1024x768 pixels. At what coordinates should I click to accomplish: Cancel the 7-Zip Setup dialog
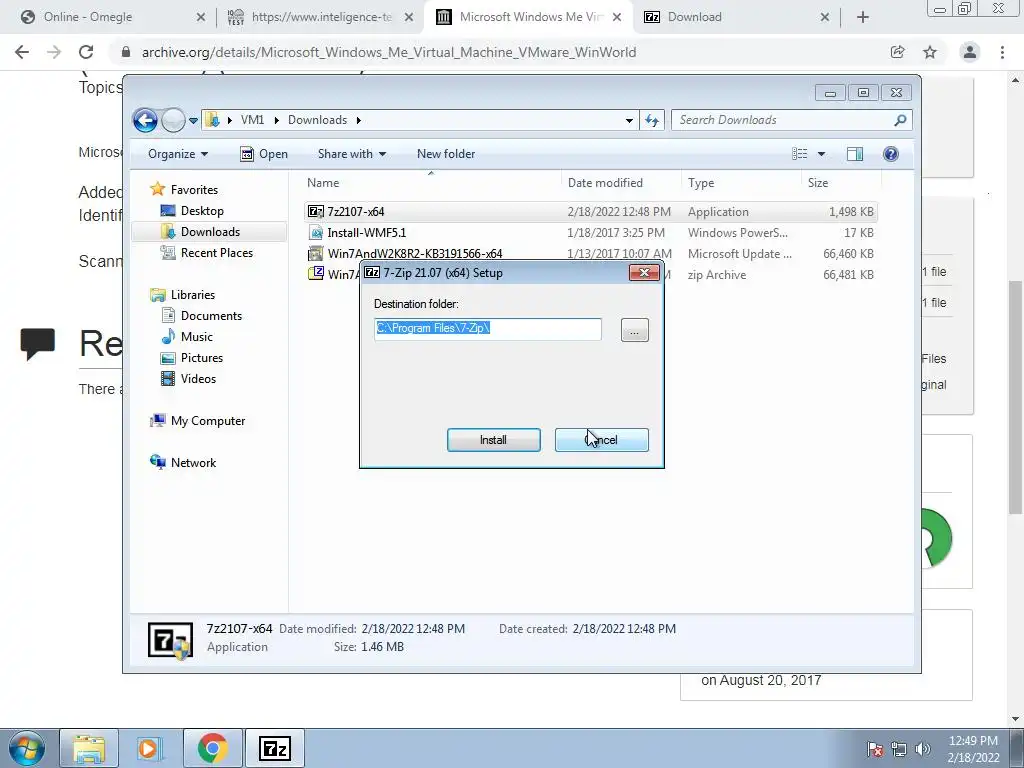click(601, 440)
